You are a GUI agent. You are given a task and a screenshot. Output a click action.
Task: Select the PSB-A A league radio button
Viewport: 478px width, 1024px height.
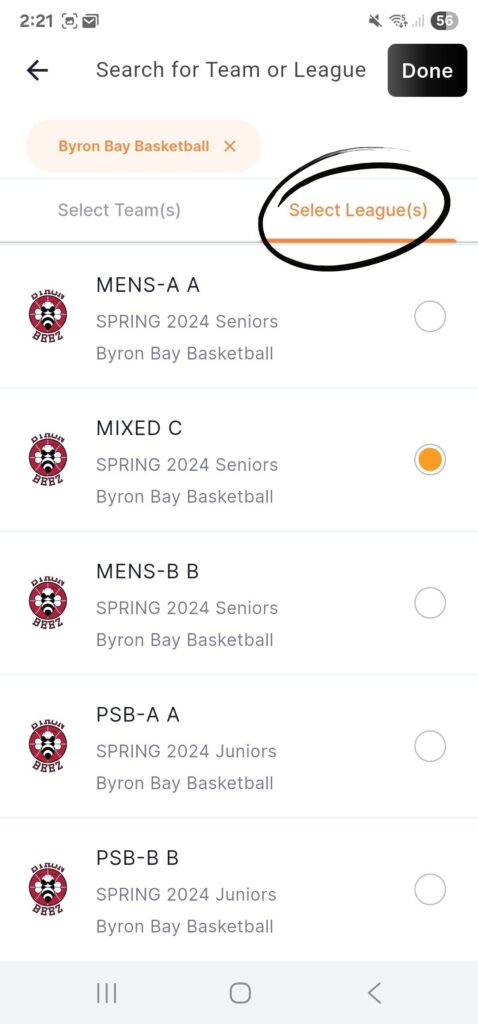430,746
